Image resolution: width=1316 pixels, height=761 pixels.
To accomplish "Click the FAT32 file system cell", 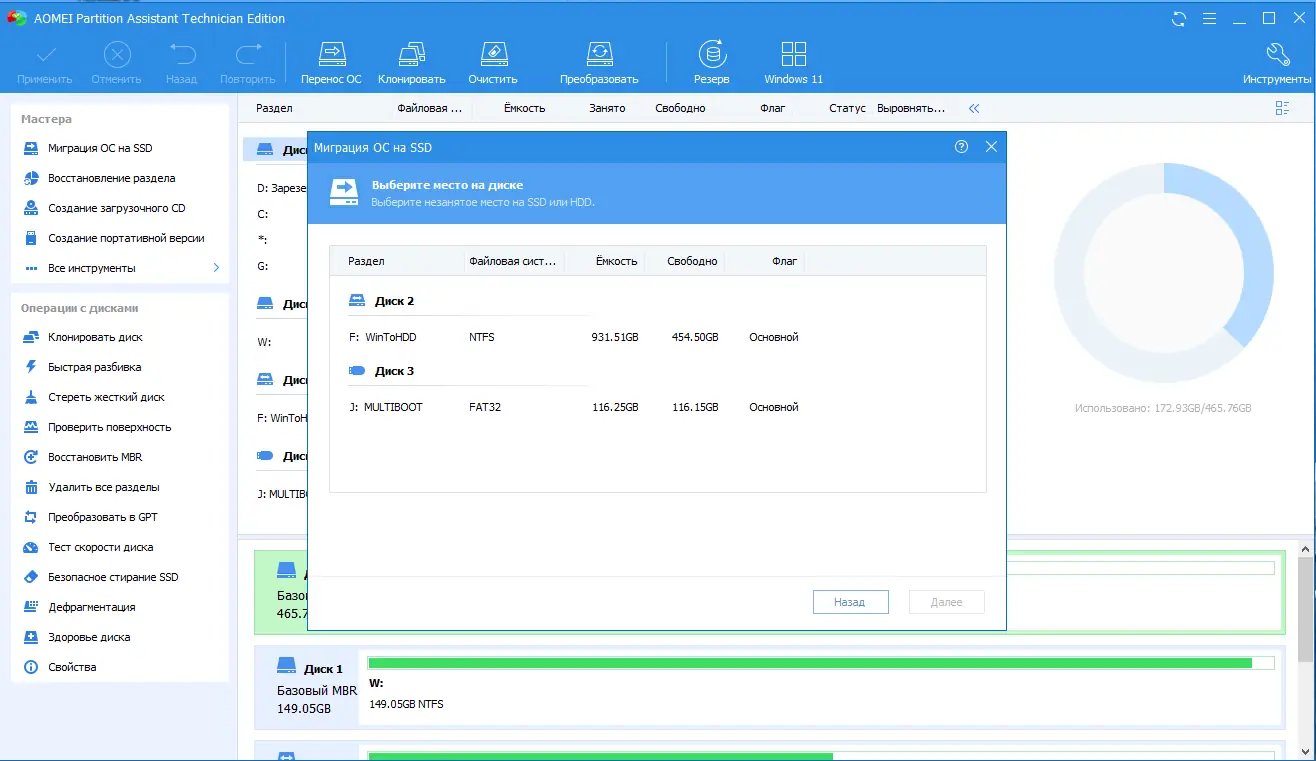I will 485,407.
